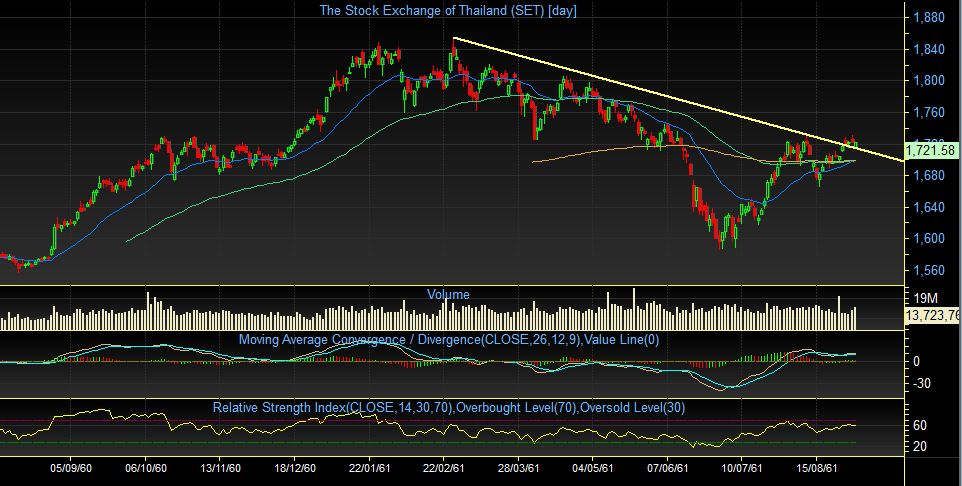The height and width of the screenshot is (486, 962).
Task: Click the 1,600 price axis label
Action: coord(929,239)
